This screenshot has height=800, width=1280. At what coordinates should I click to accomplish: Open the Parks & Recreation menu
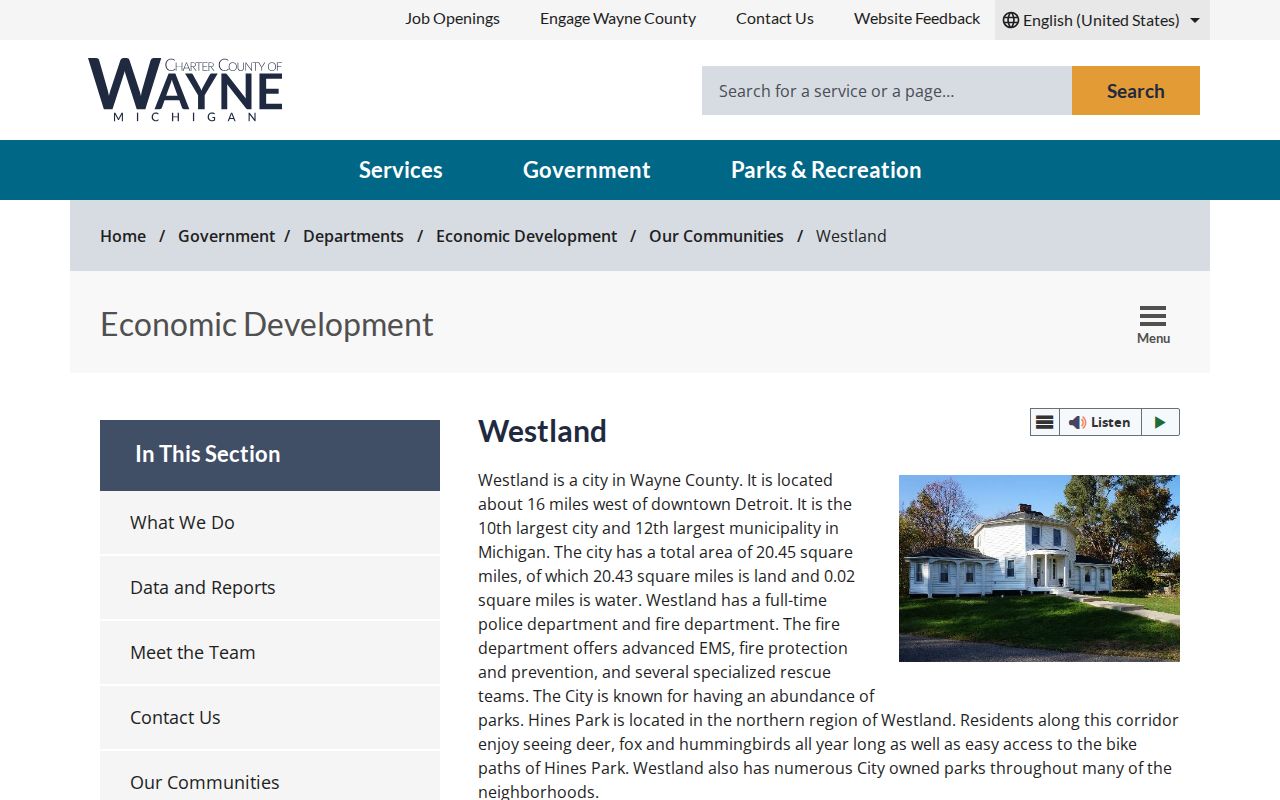point(826,170)
